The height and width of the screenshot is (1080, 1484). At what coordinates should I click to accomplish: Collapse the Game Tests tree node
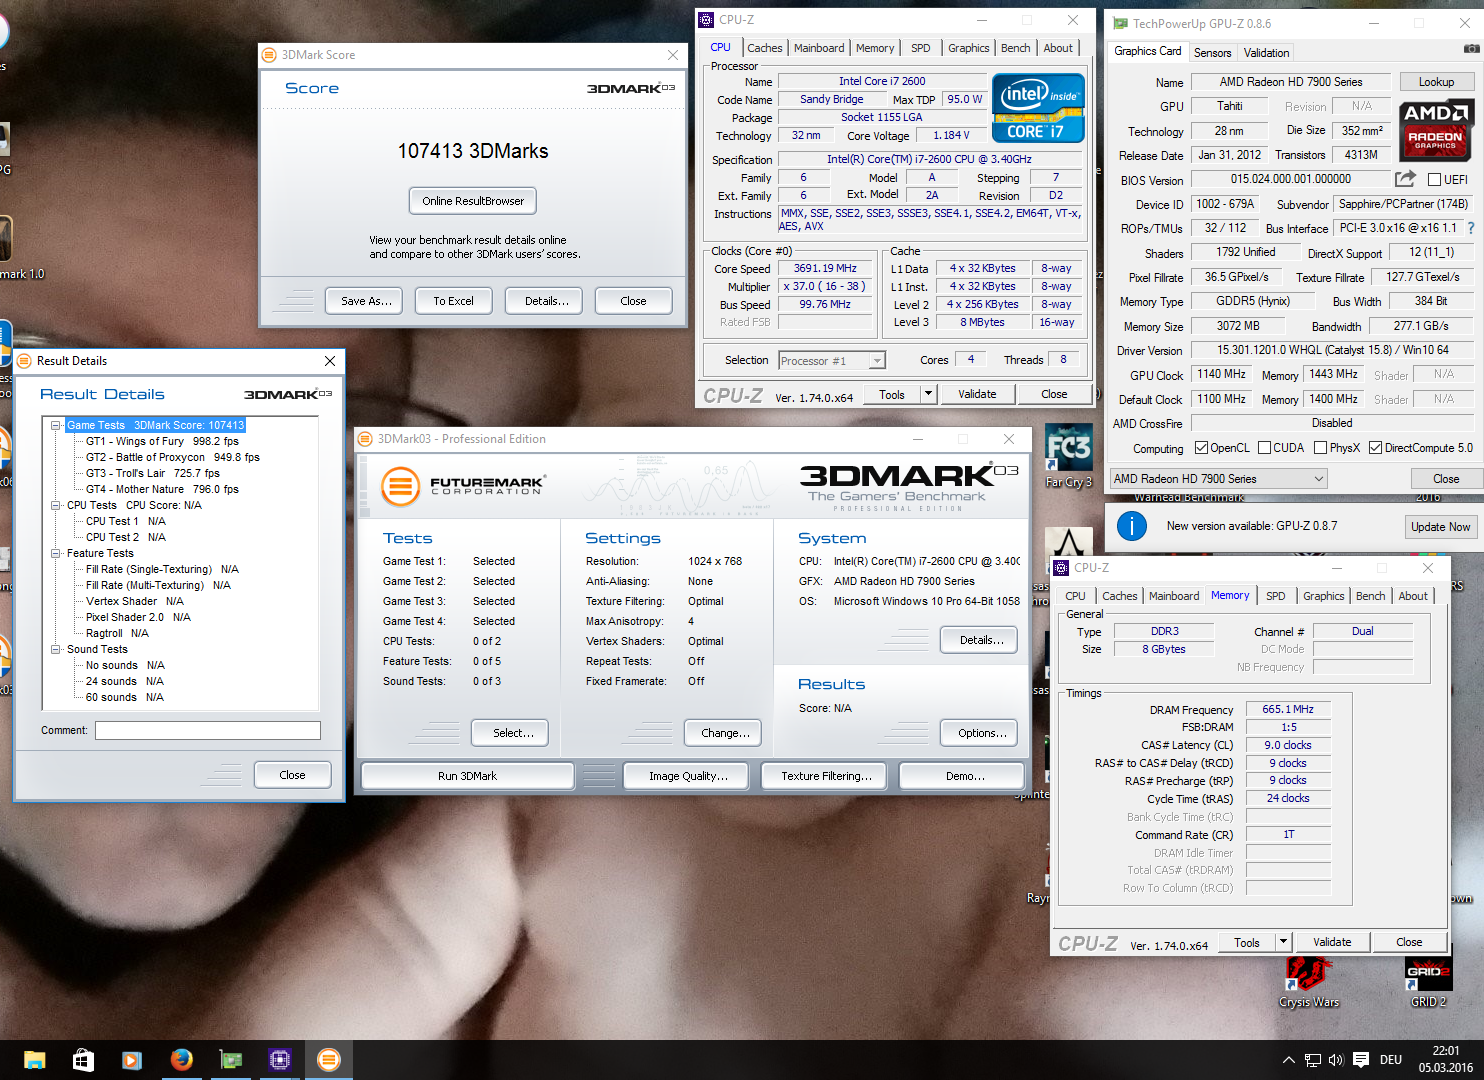[56, 425]
